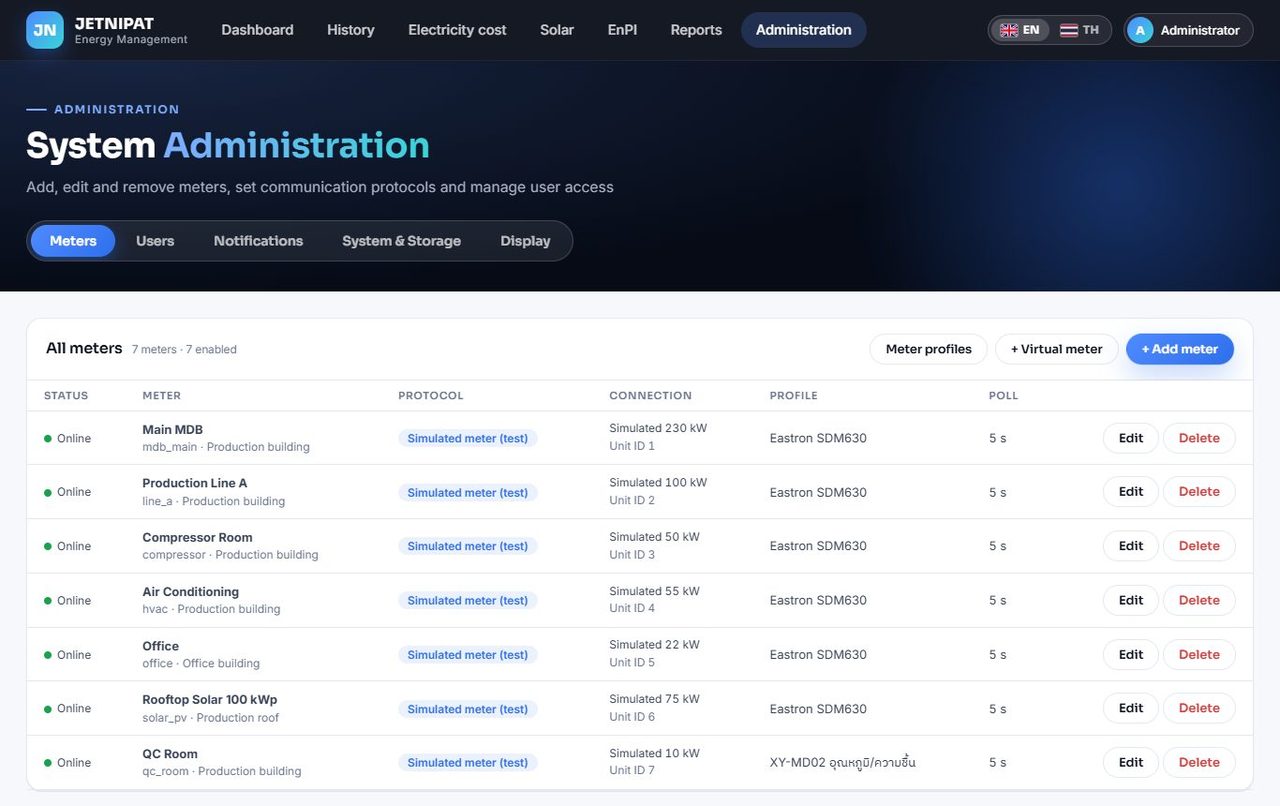1280x806 pixels.
Task: Go to the EnPI page
Action: pos(622,30)
